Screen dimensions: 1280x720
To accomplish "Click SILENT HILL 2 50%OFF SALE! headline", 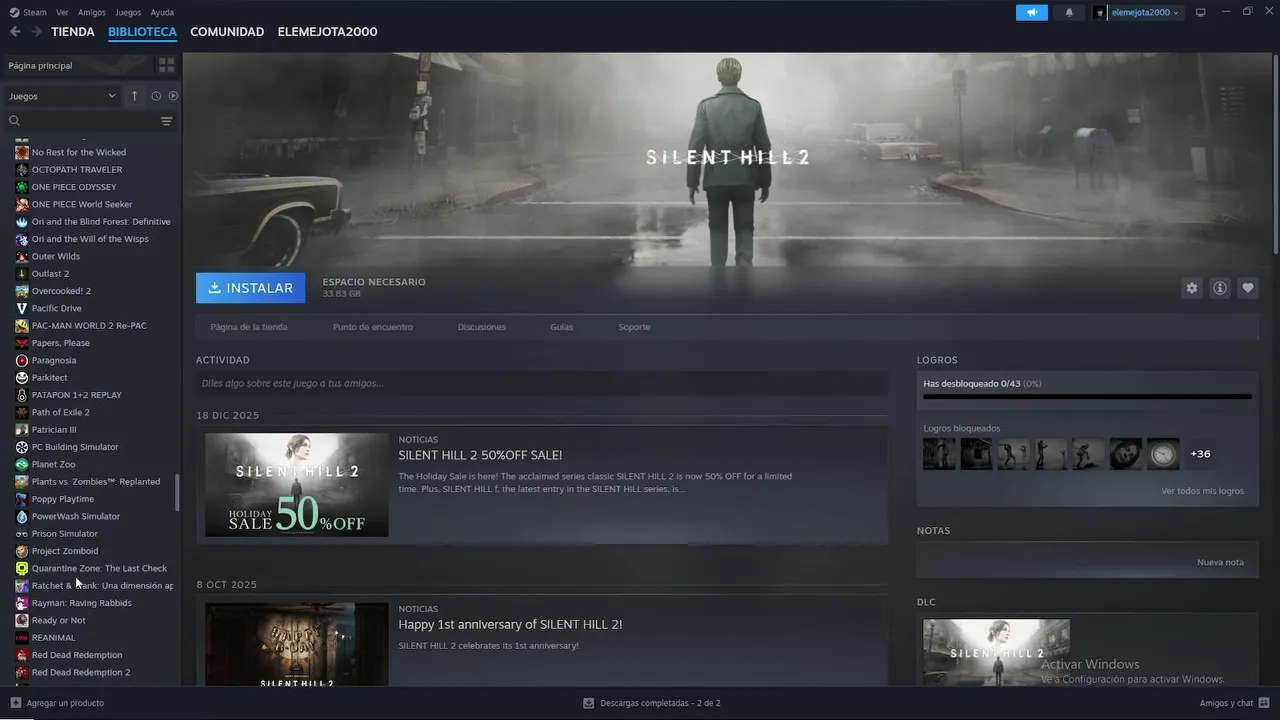I will [480, 455].
